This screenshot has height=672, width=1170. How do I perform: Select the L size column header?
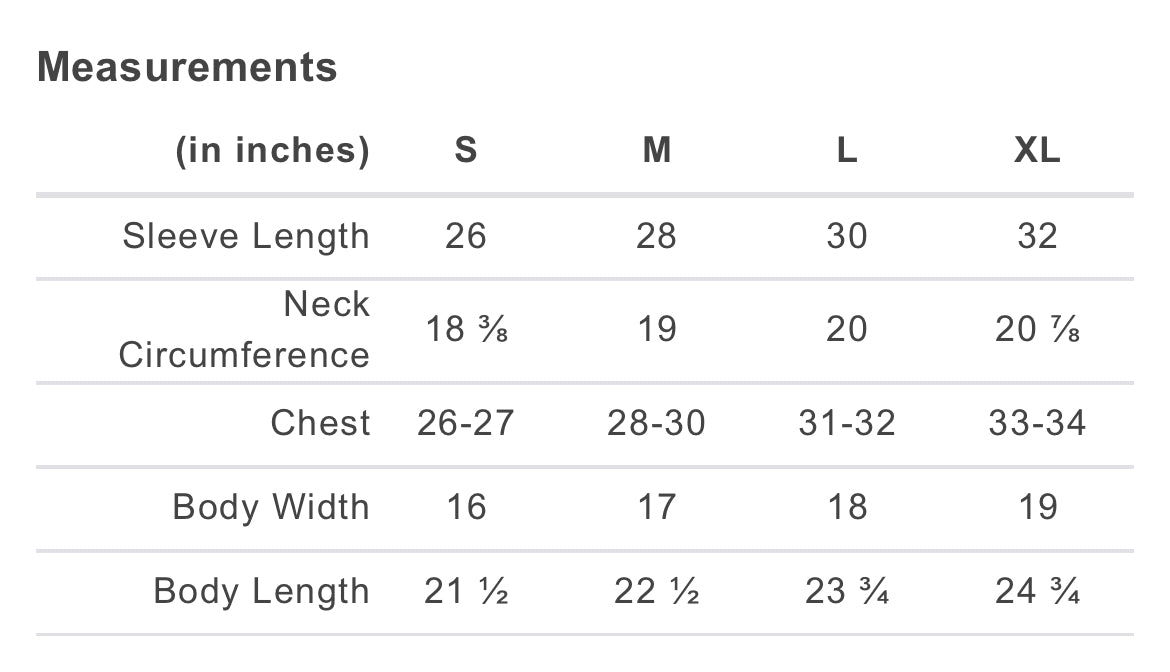[x=847, y=150]
